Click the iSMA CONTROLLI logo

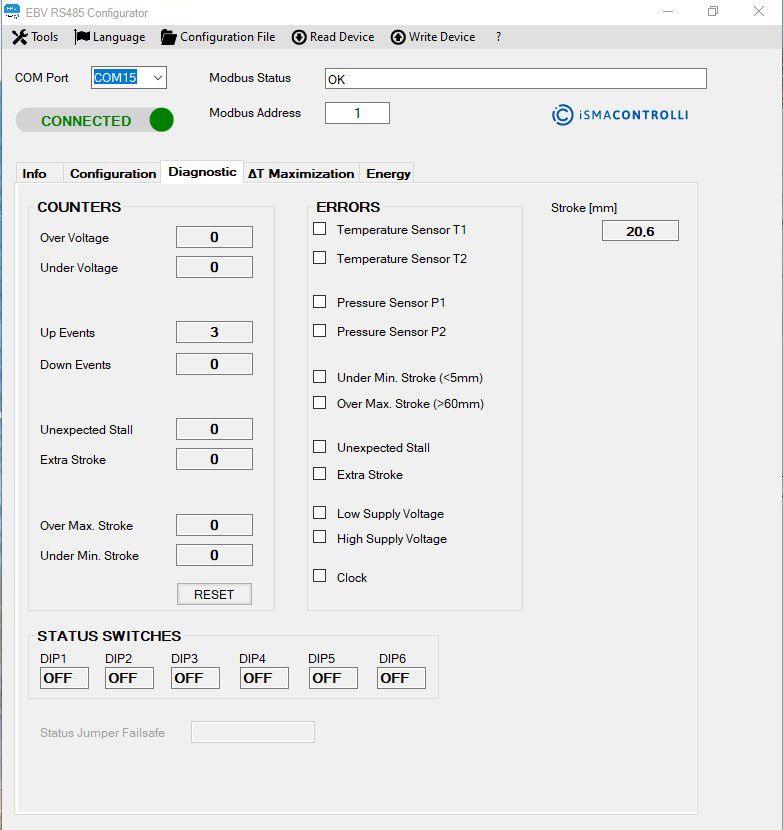pyautogui.click(x=620, y=115)
